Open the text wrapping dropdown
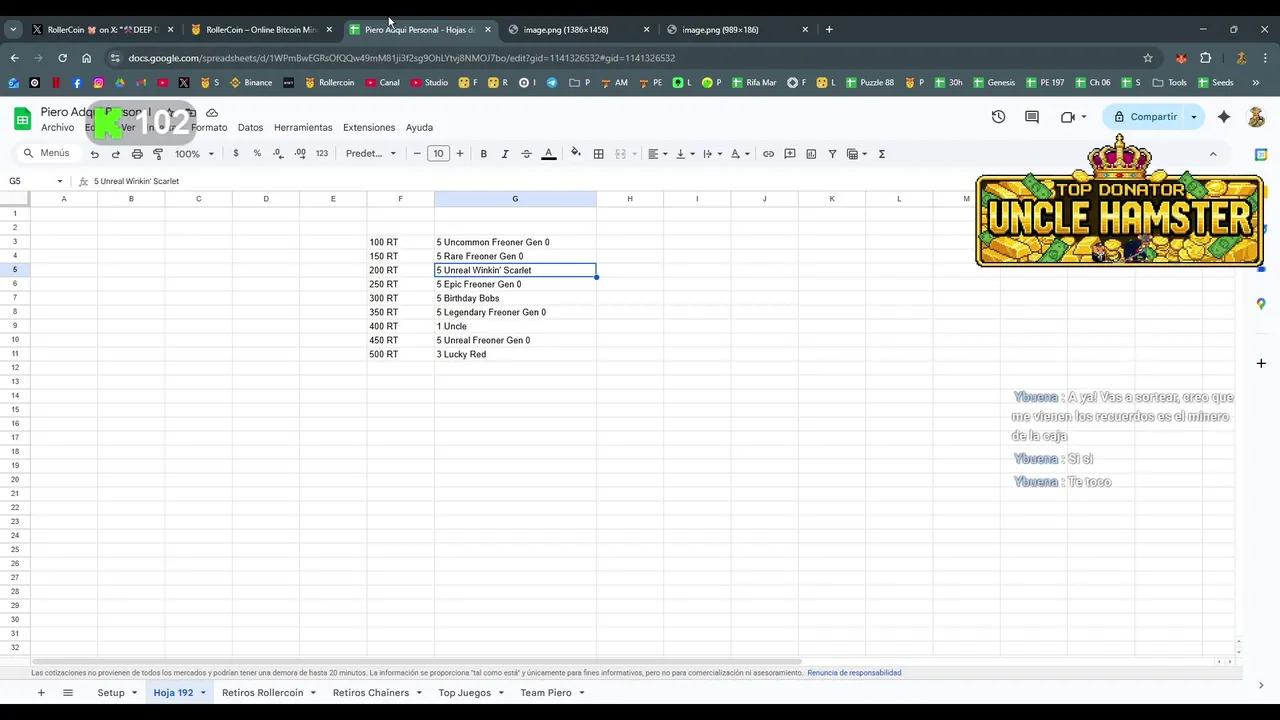1280x720 pixels. click(x=712, y=154)
